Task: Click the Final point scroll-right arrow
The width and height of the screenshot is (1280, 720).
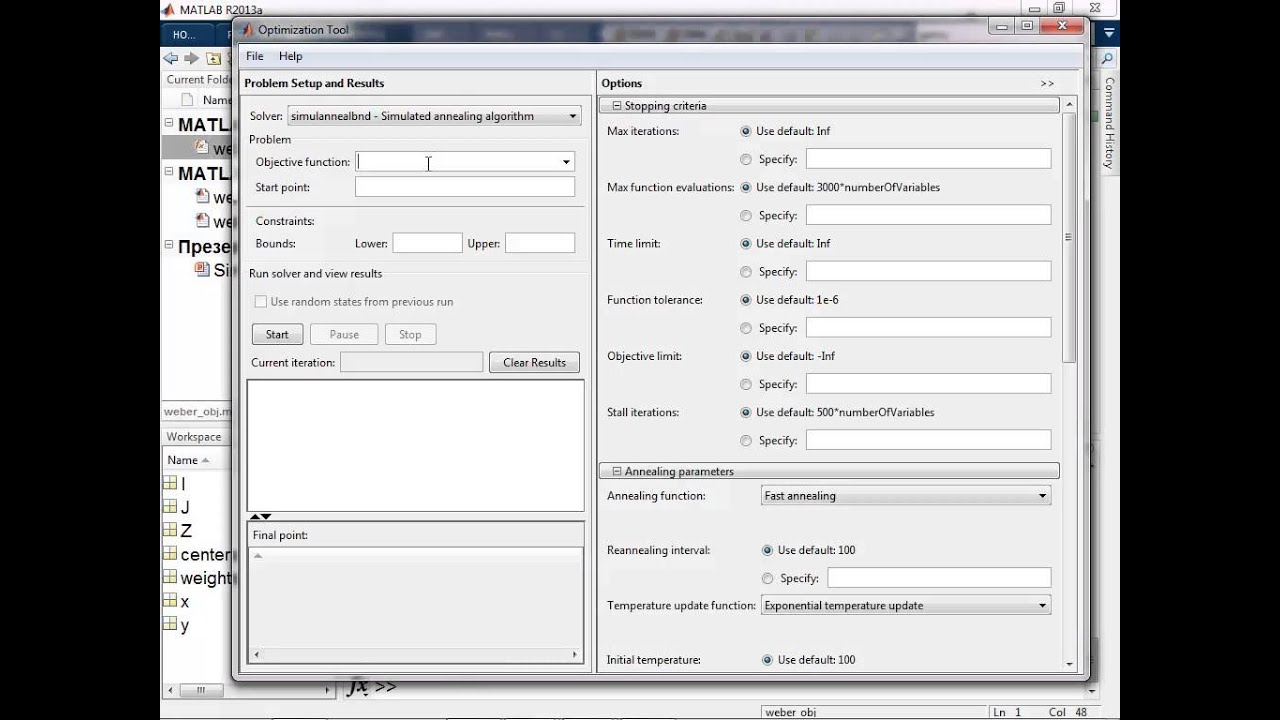Action: (x=575, y=655)
